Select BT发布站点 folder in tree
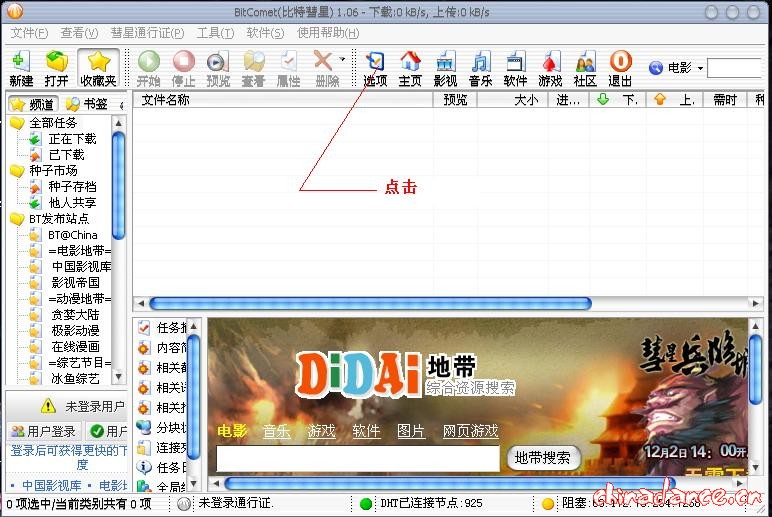 click(x=59, y=219)
